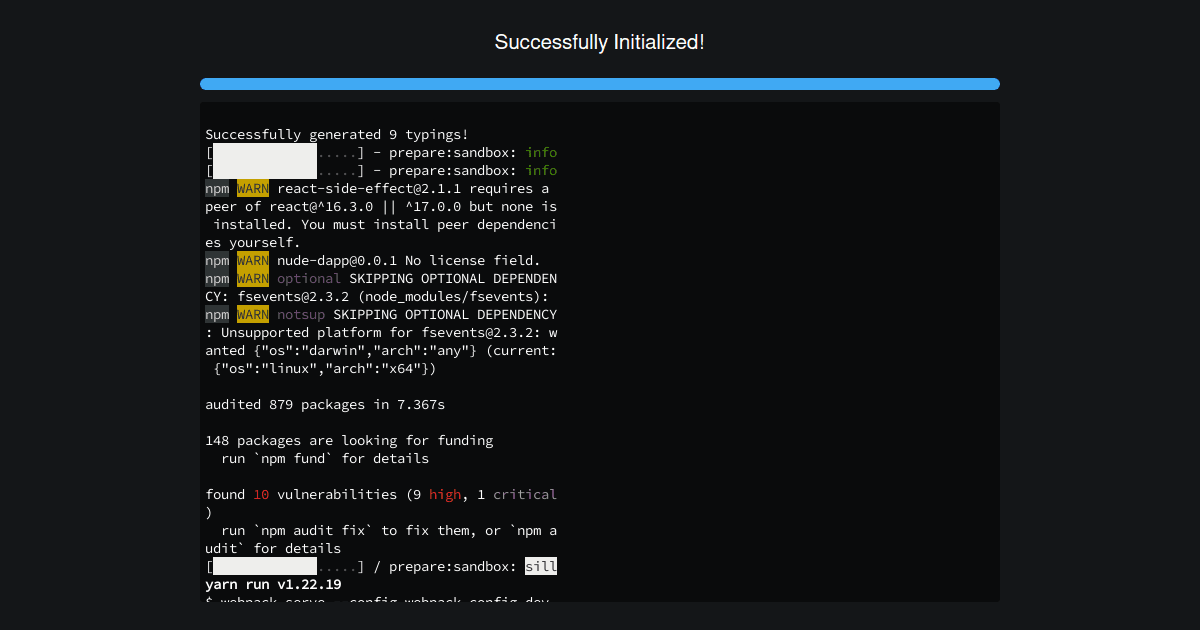The height and width of the screenshot is (630, 1200).
Task: Click the Successfully Initialized! heading
Action: point(600,42)
